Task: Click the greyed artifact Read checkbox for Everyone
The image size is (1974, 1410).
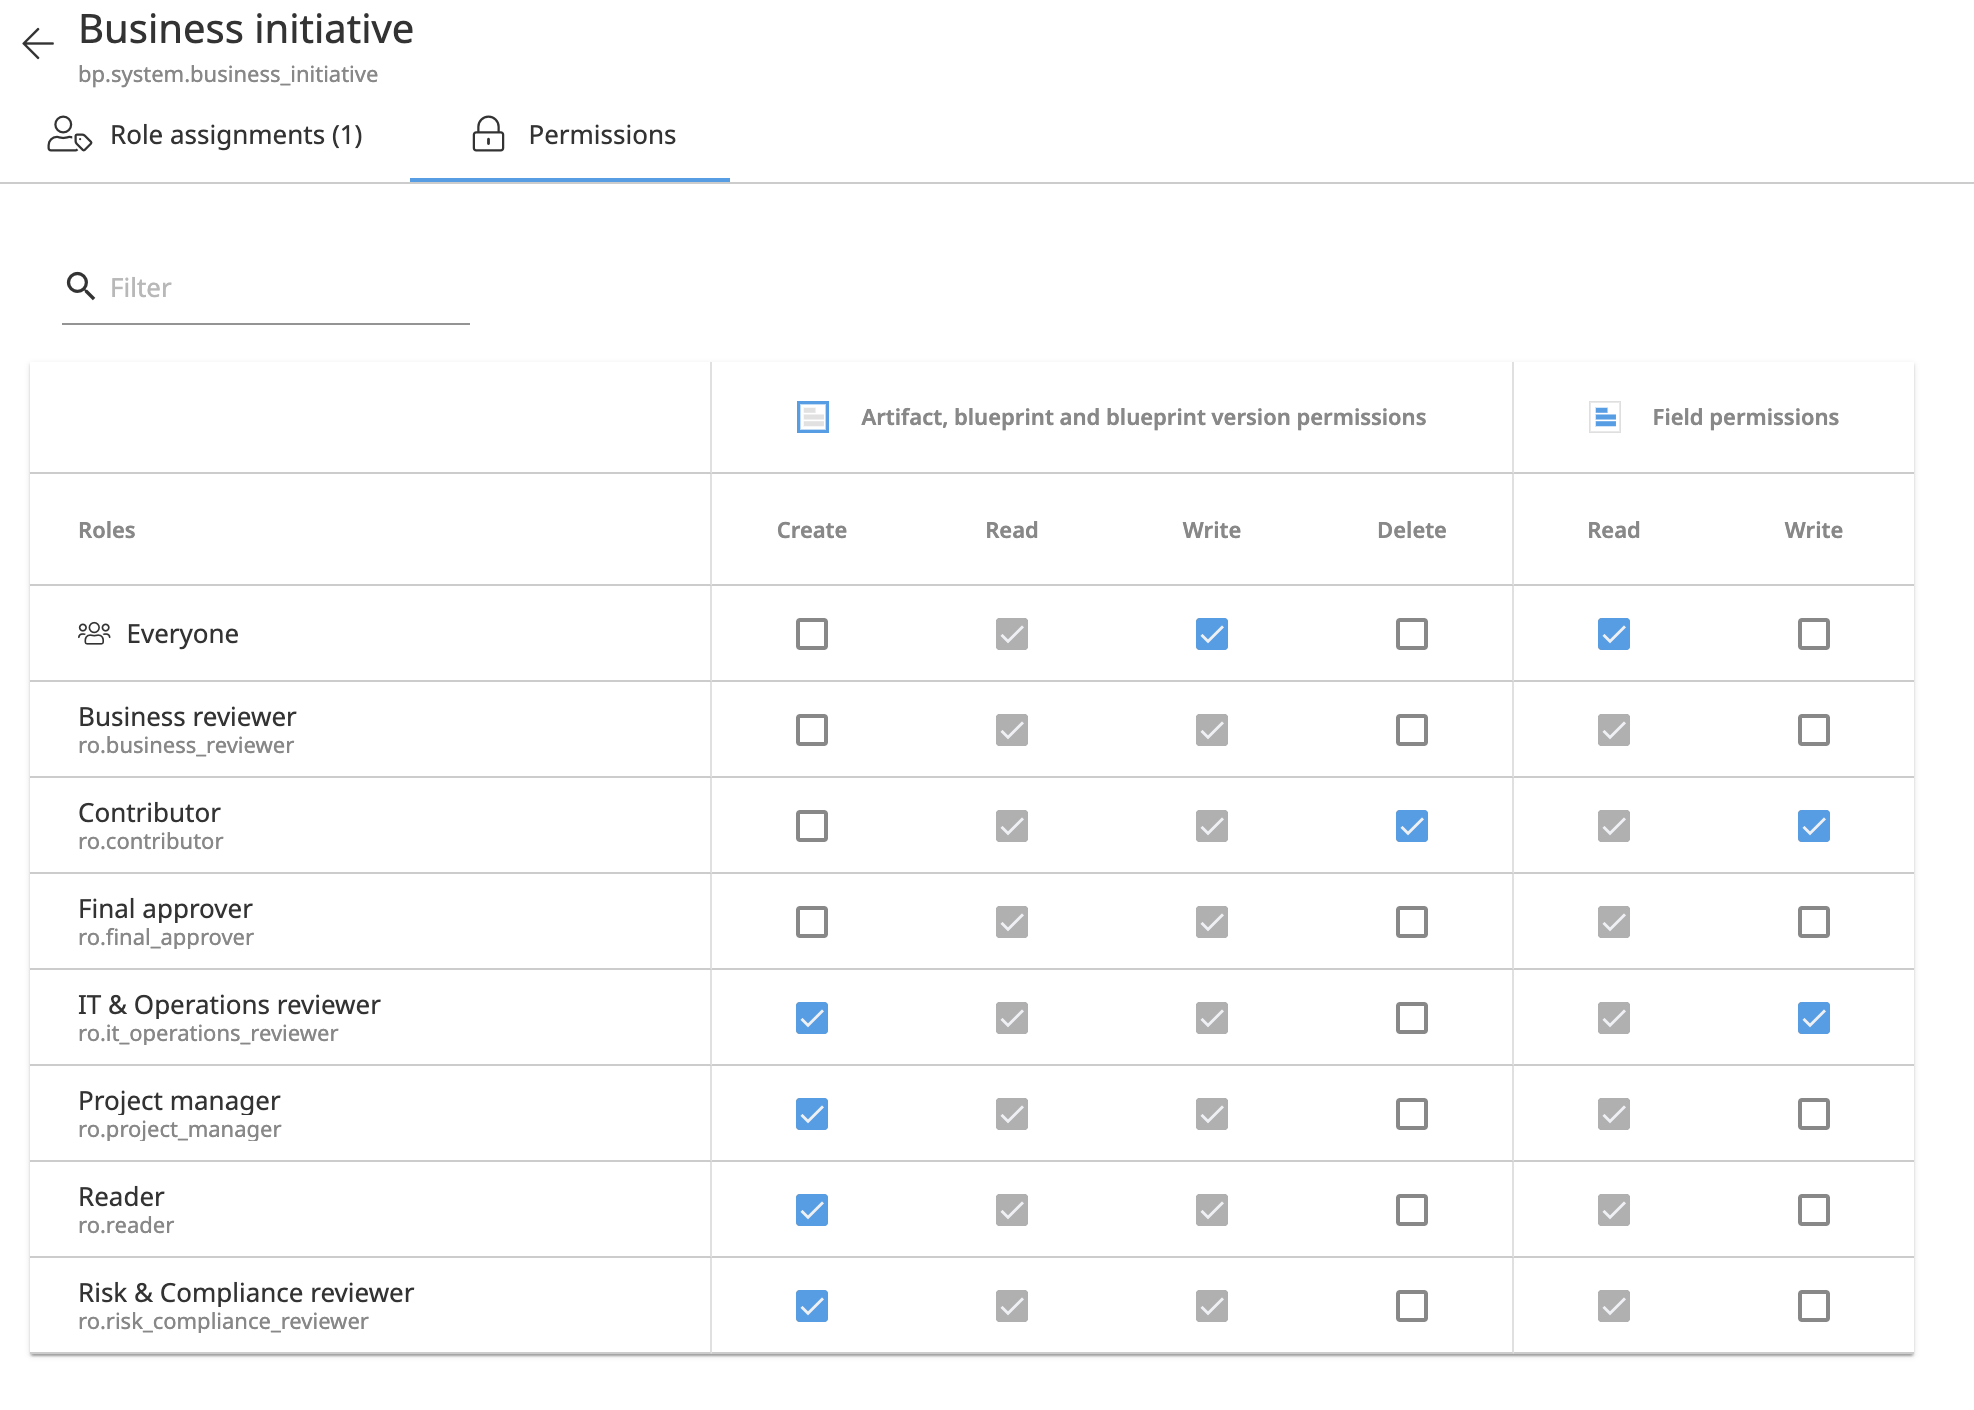Action: pos(1012,634)
